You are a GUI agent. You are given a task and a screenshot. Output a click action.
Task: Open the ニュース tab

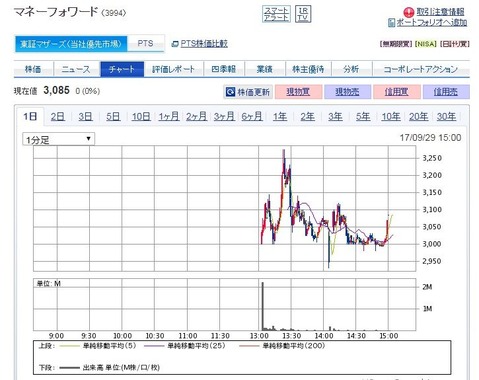76,69
